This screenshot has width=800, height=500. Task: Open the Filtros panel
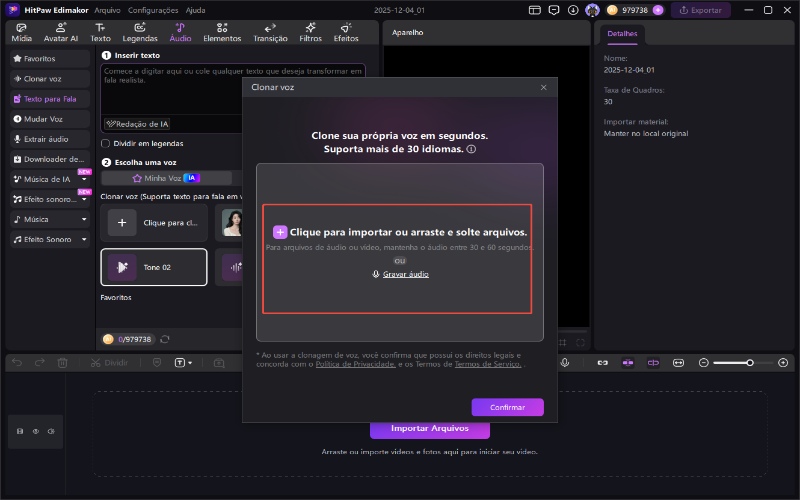310,32
